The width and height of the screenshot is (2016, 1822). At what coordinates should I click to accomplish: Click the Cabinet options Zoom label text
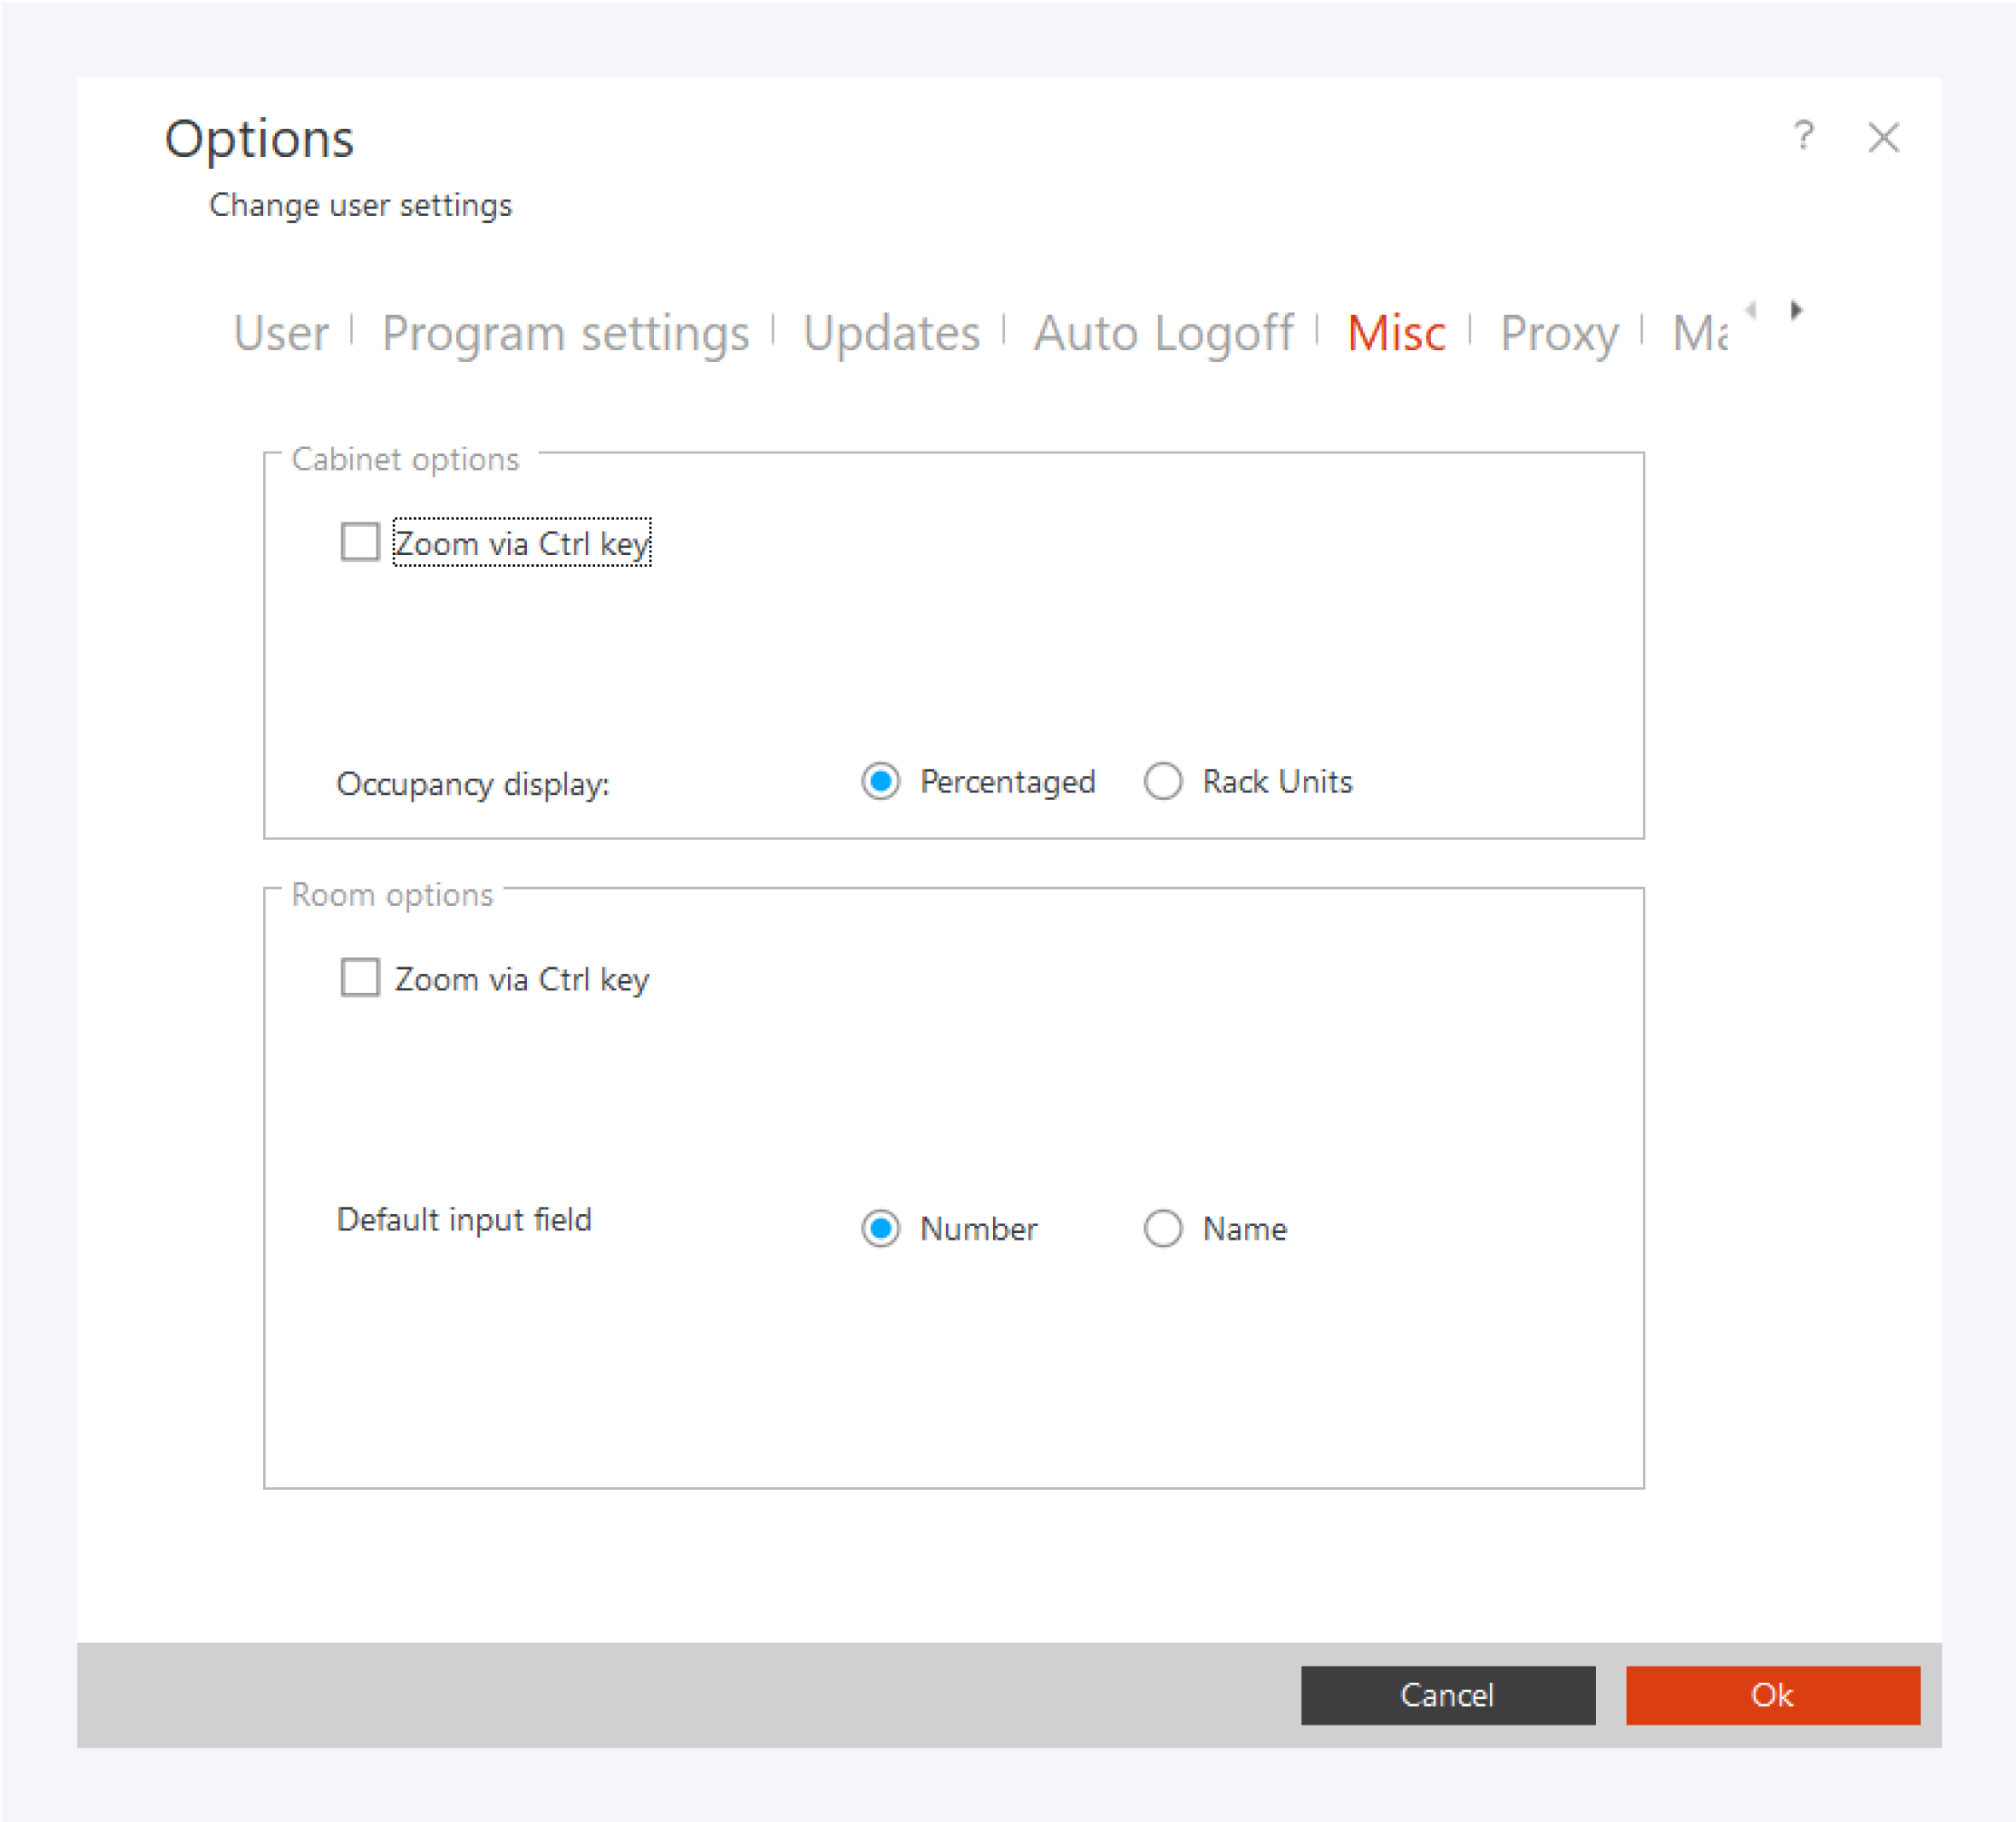click(x=522, y=543)
